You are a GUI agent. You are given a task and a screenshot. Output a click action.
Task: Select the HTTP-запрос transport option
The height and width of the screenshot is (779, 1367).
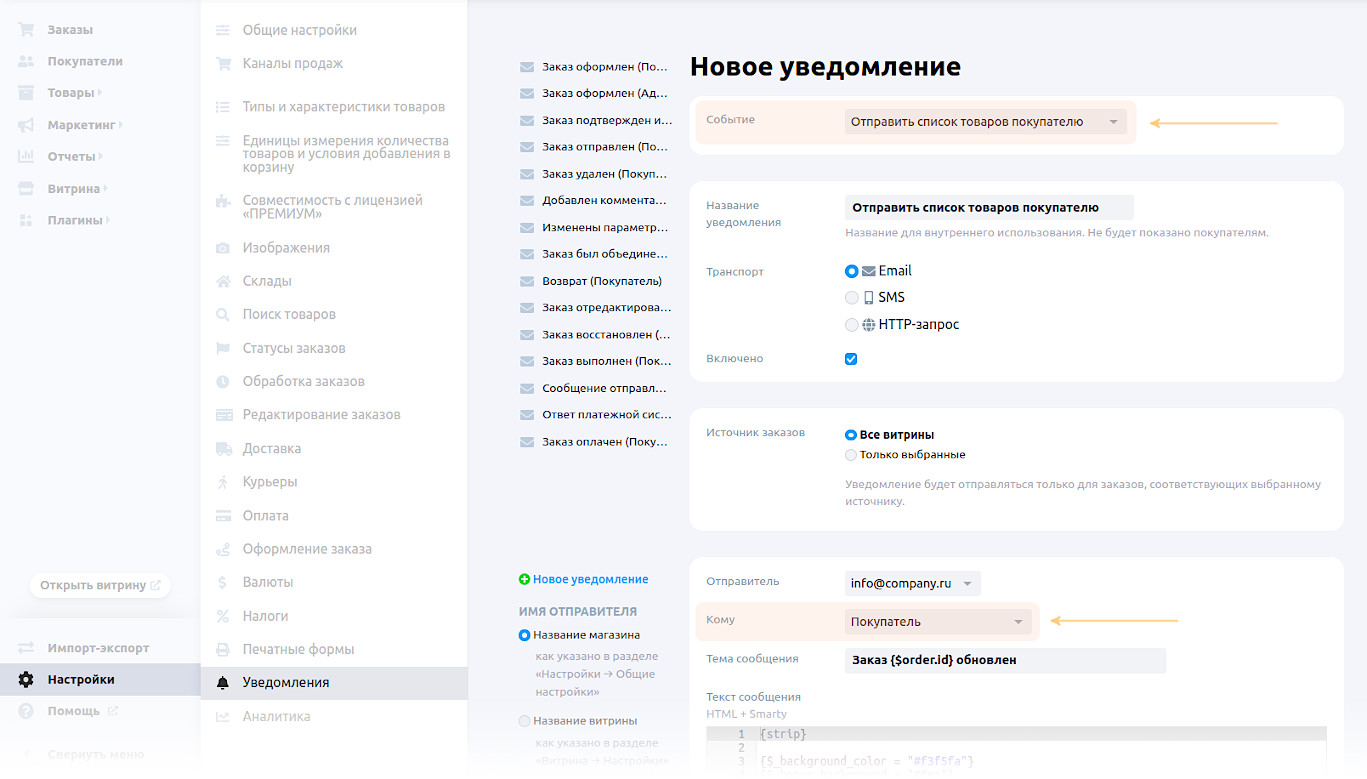click(x=852, y=325)
